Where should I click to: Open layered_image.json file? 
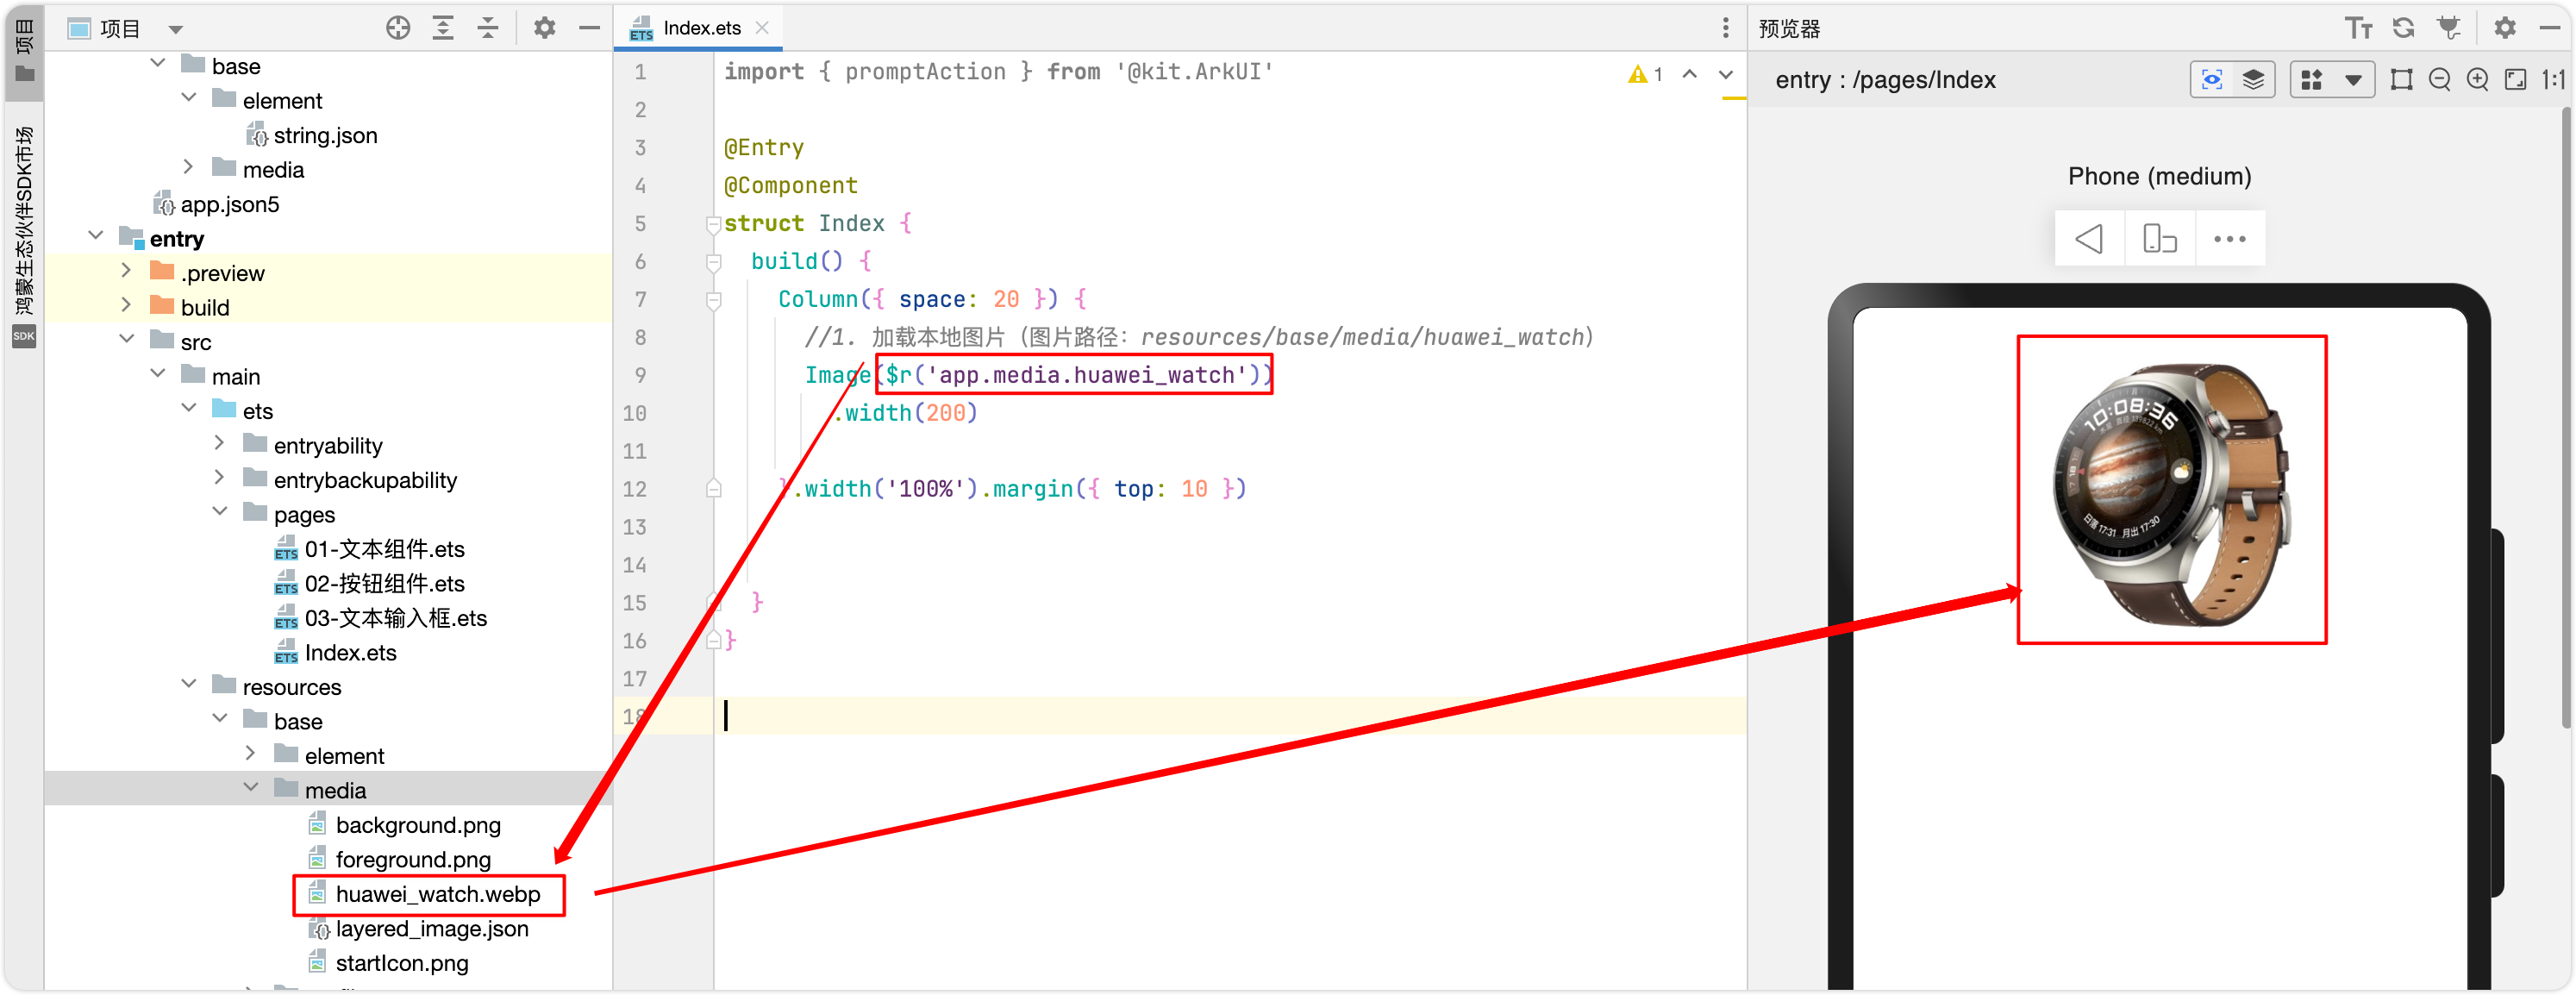coord(418,928)
